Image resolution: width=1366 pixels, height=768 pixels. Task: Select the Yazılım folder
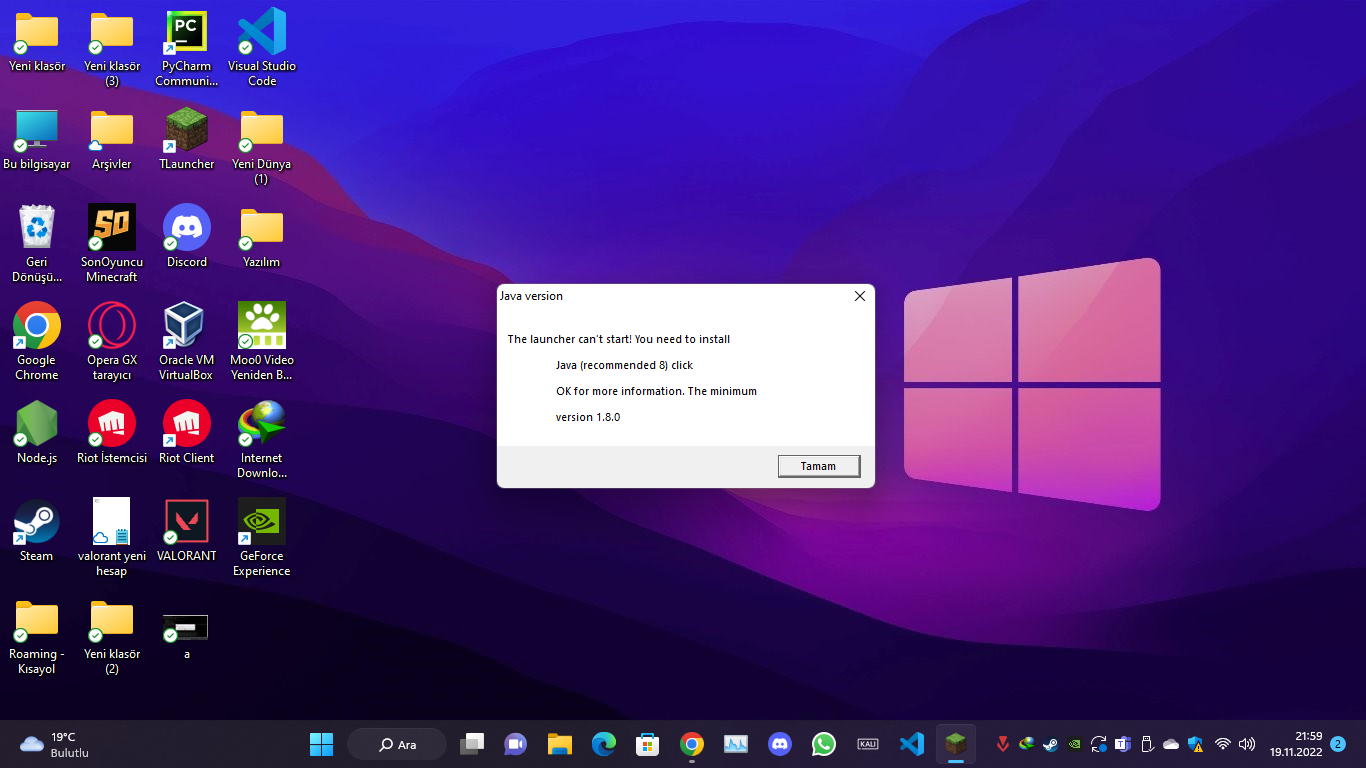262,236
